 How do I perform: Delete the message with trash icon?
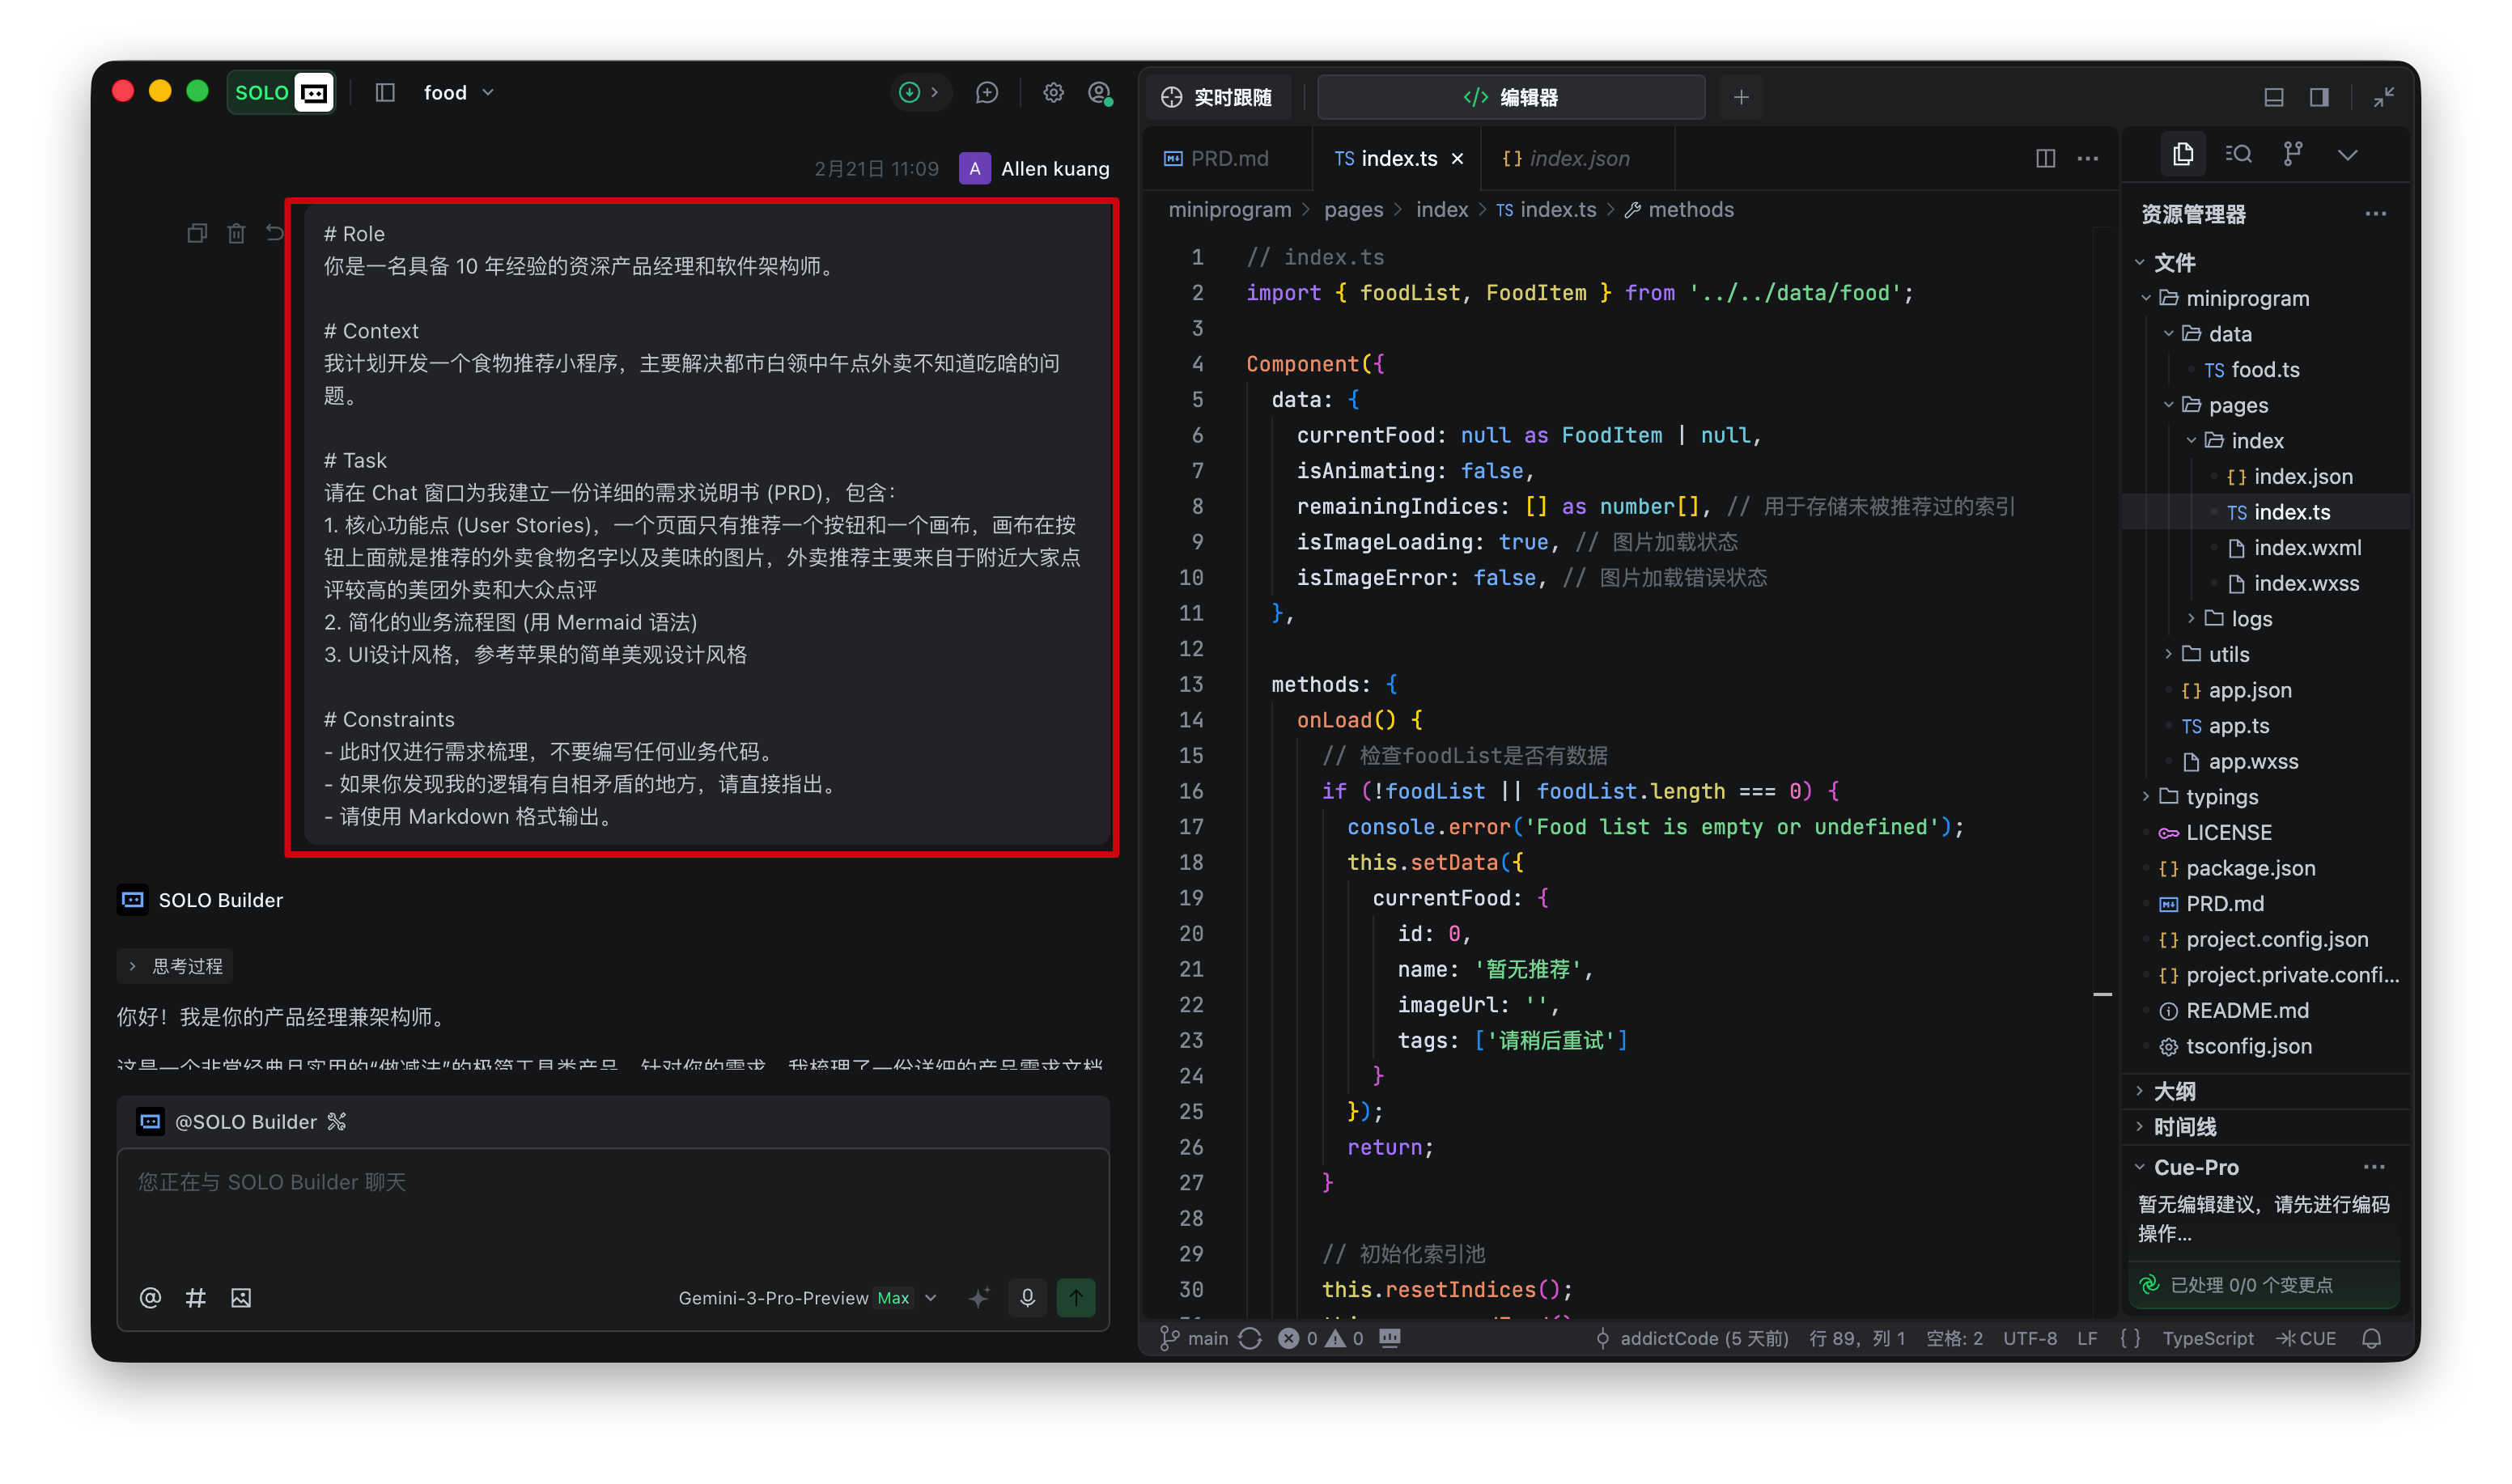tap(236, 233)
